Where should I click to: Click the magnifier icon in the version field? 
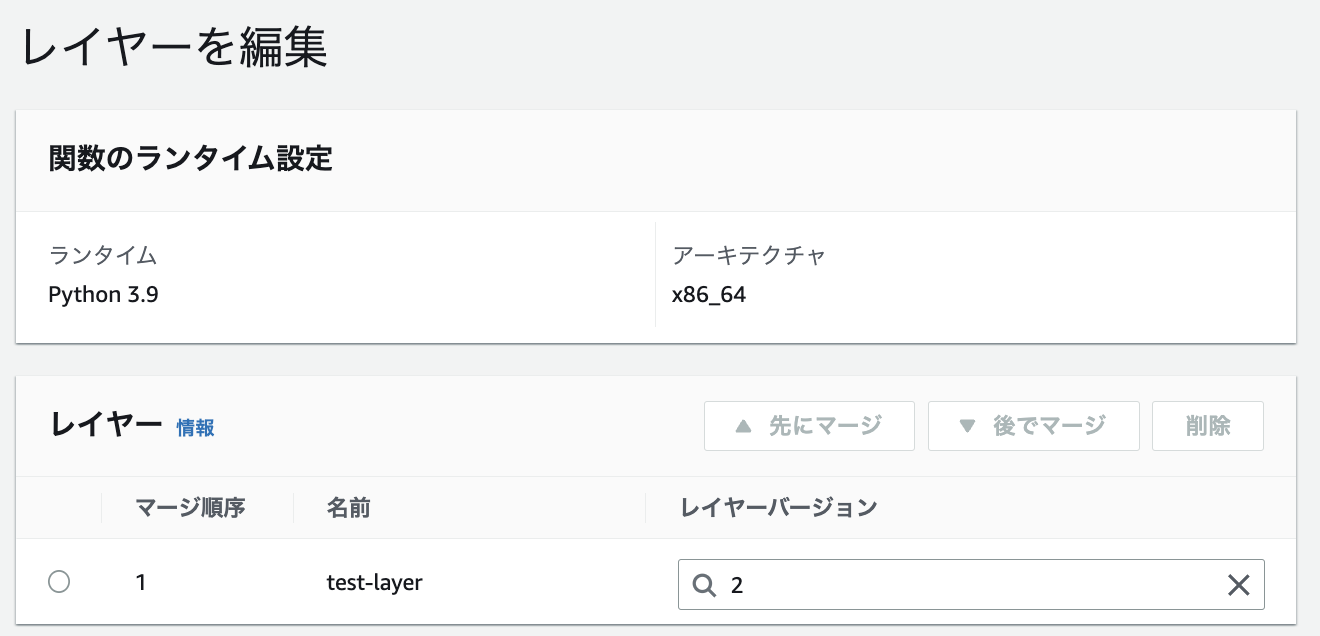[704, 584]
